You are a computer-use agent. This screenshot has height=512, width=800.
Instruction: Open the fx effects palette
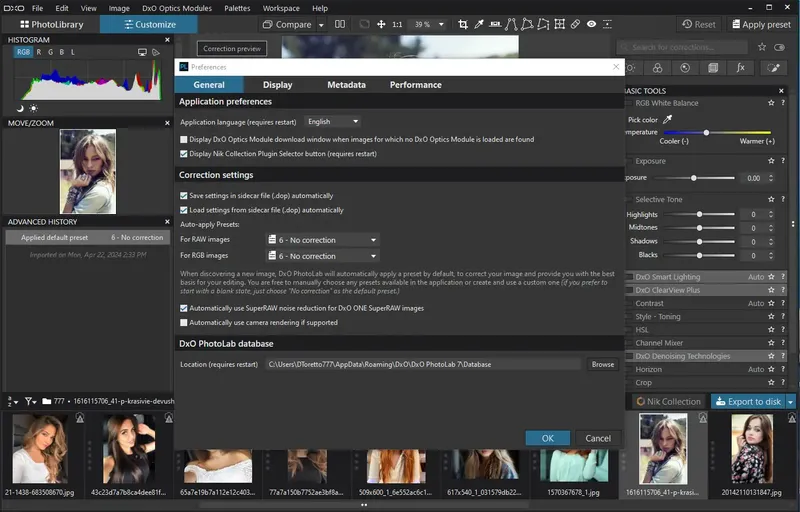coord(740,68)
